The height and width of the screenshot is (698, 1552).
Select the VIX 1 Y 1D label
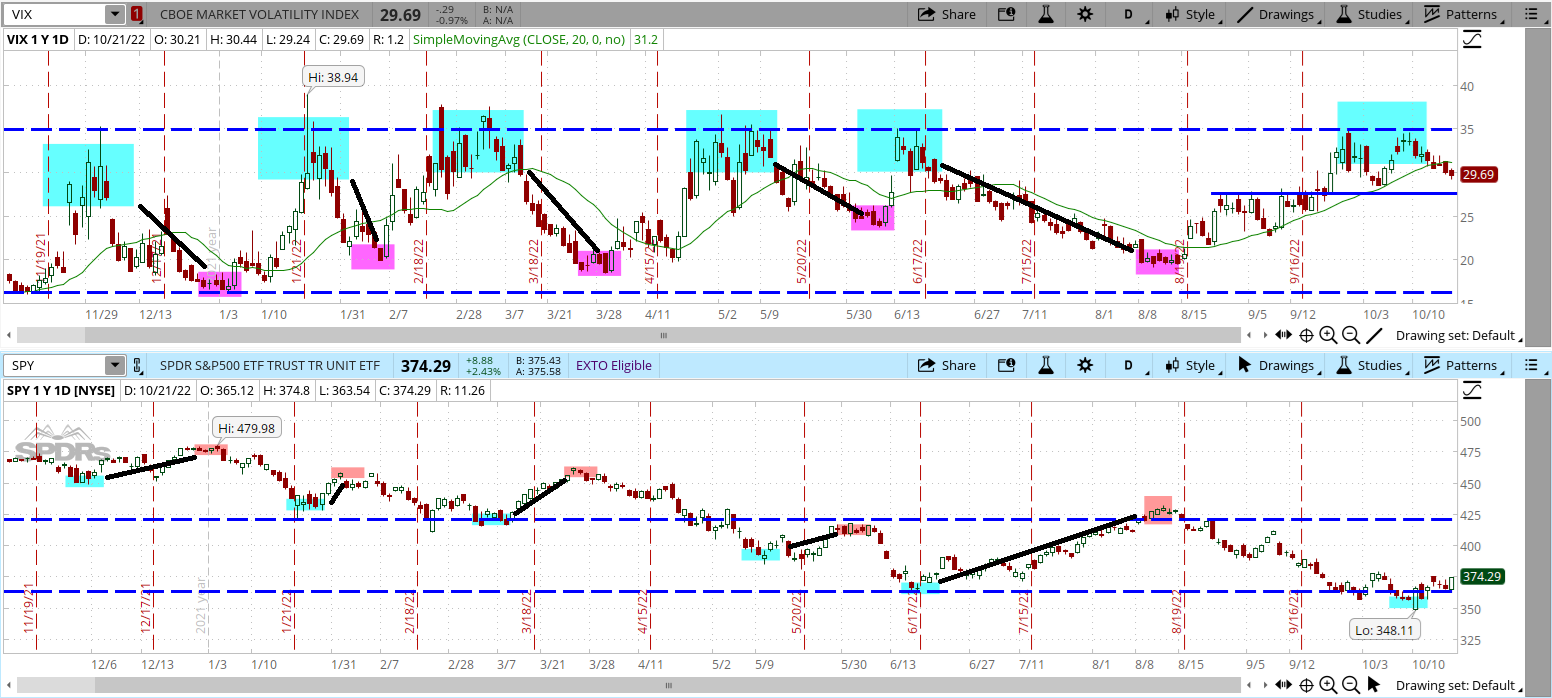pyautogui.click(x=39, y=40)
